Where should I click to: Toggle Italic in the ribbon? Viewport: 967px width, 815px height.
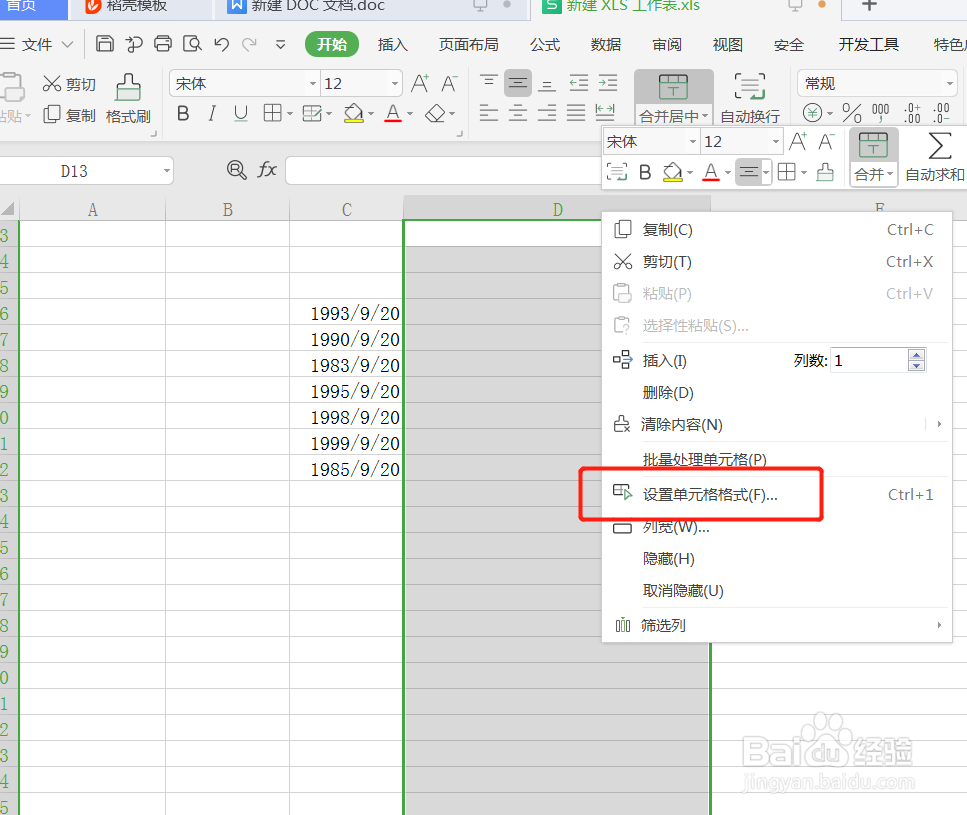212,113
